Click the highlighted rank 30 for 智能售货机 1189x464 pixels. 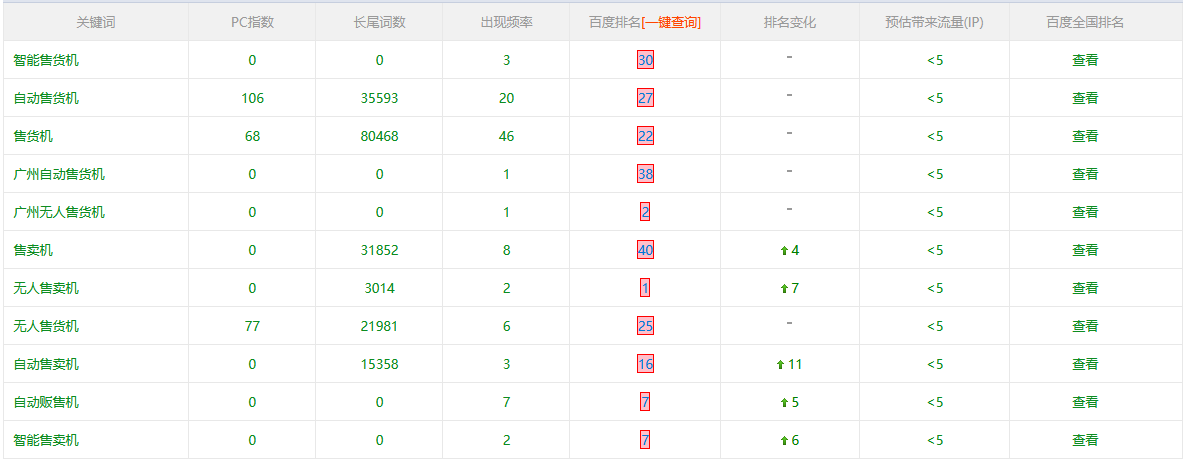645,60
